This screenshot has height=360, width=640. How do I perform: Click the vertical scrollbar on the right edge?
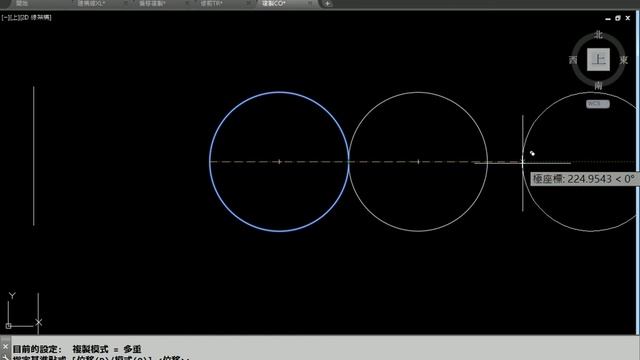coord(638,171)
